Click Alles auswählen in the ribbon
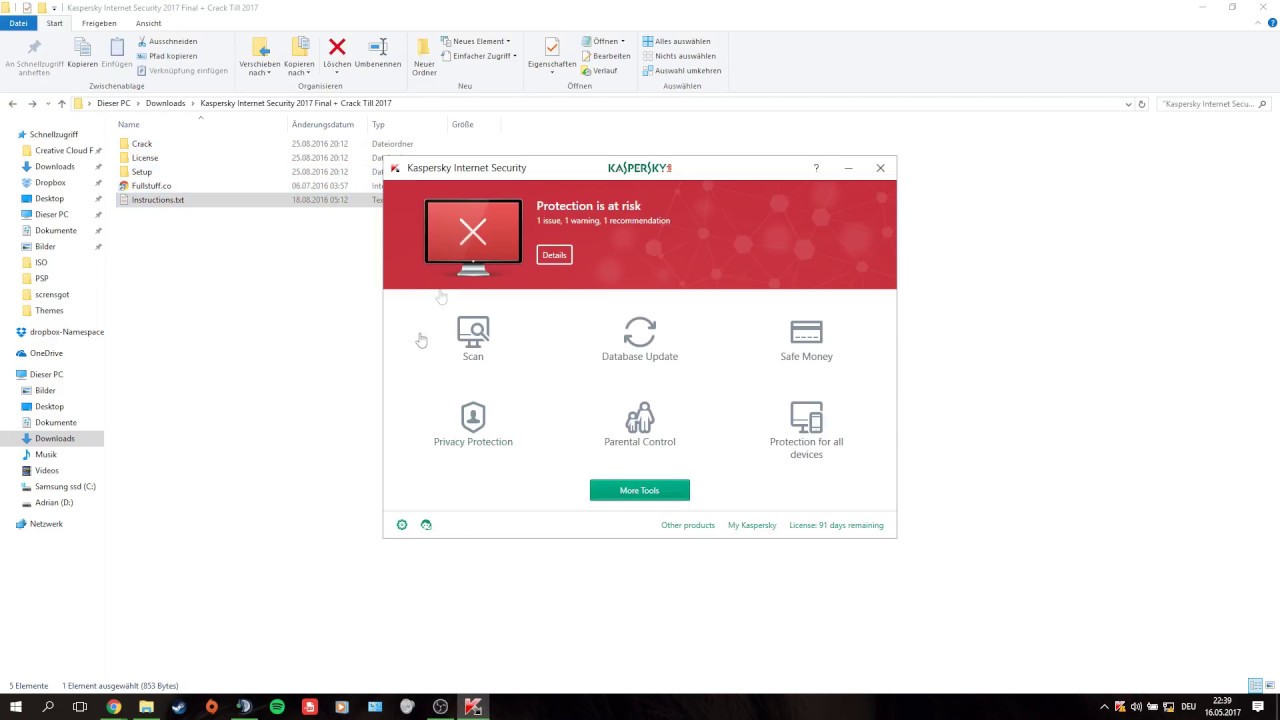Viewport: 1280px width, 720px height. click(x=676, y=41)
